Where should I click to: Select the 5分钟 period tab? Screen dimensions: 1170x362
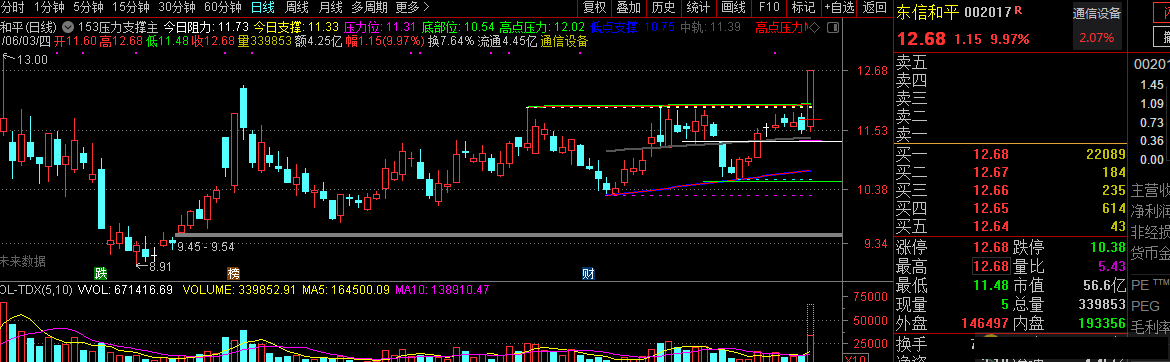pyautogui.click(x=88, y=7)
